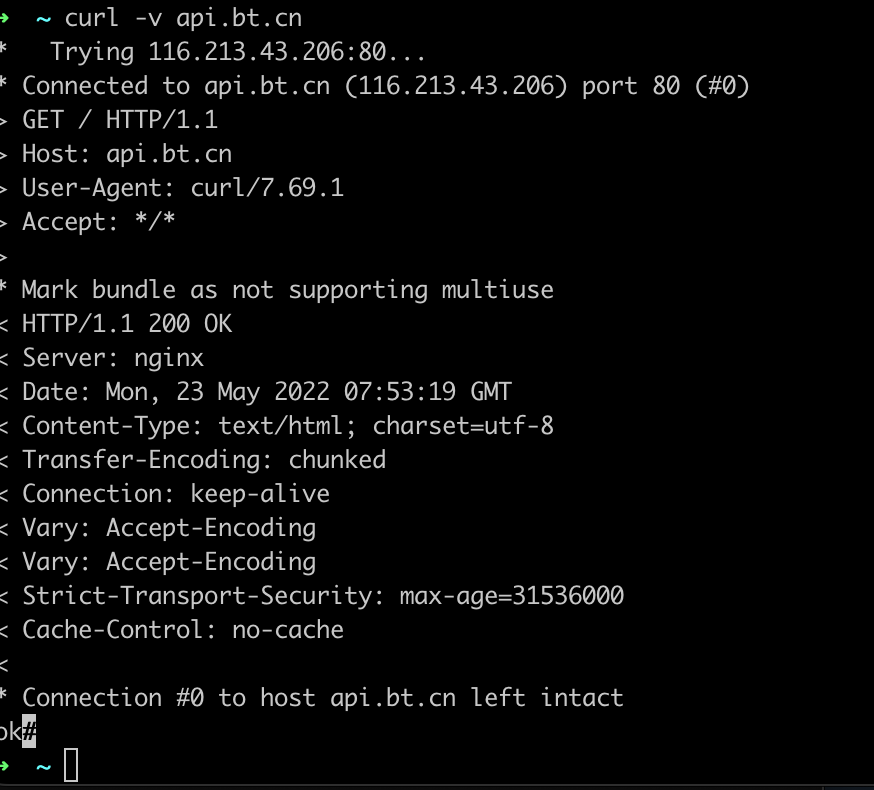
Task: Click the Server: nginx response header
Action: pyautogui.click(x=113, y=358)
